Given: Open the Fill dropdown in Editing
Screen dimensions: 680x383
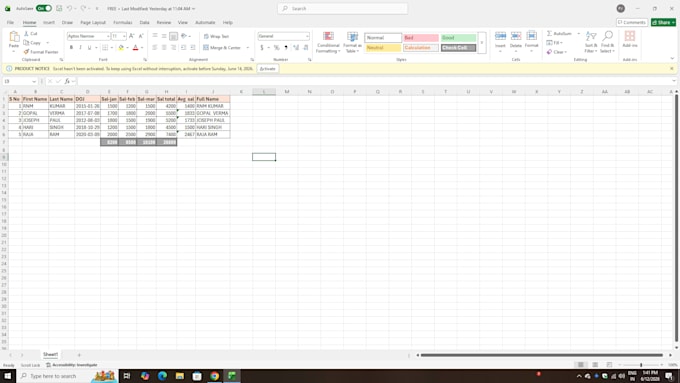Looking at the screenshot, I should coord(555,43).
